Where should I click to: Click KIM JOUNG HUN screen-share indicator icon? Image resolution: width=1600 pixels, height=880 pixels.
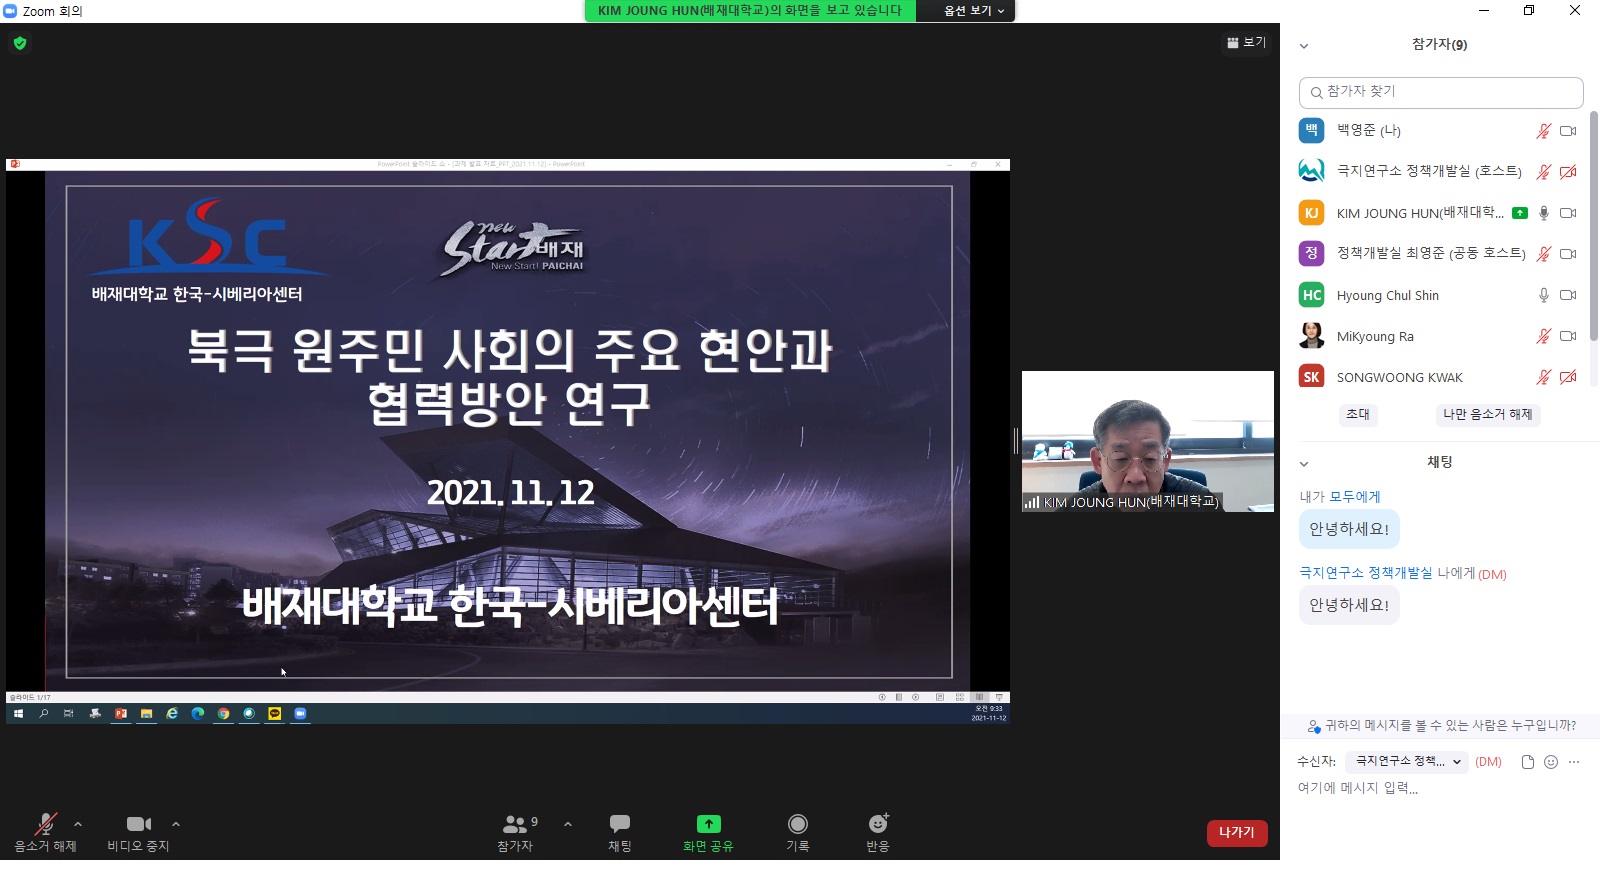click(1520, 213)
